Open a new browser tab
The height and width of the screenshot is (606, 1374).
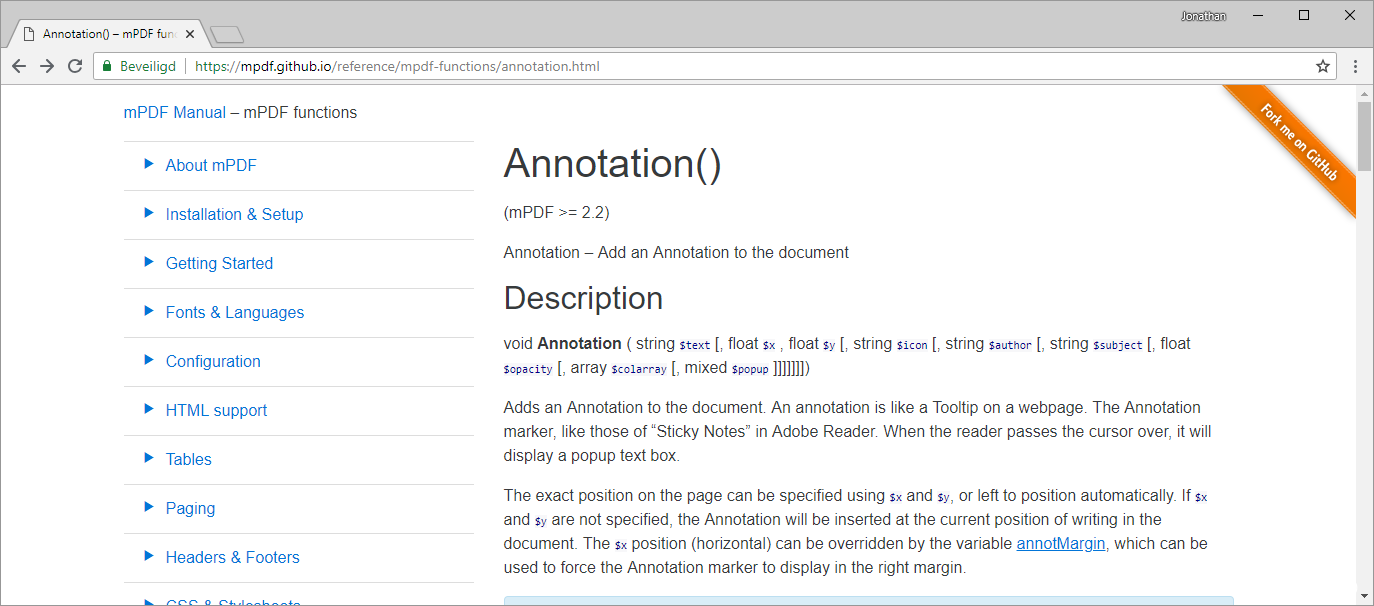[228, 35]
